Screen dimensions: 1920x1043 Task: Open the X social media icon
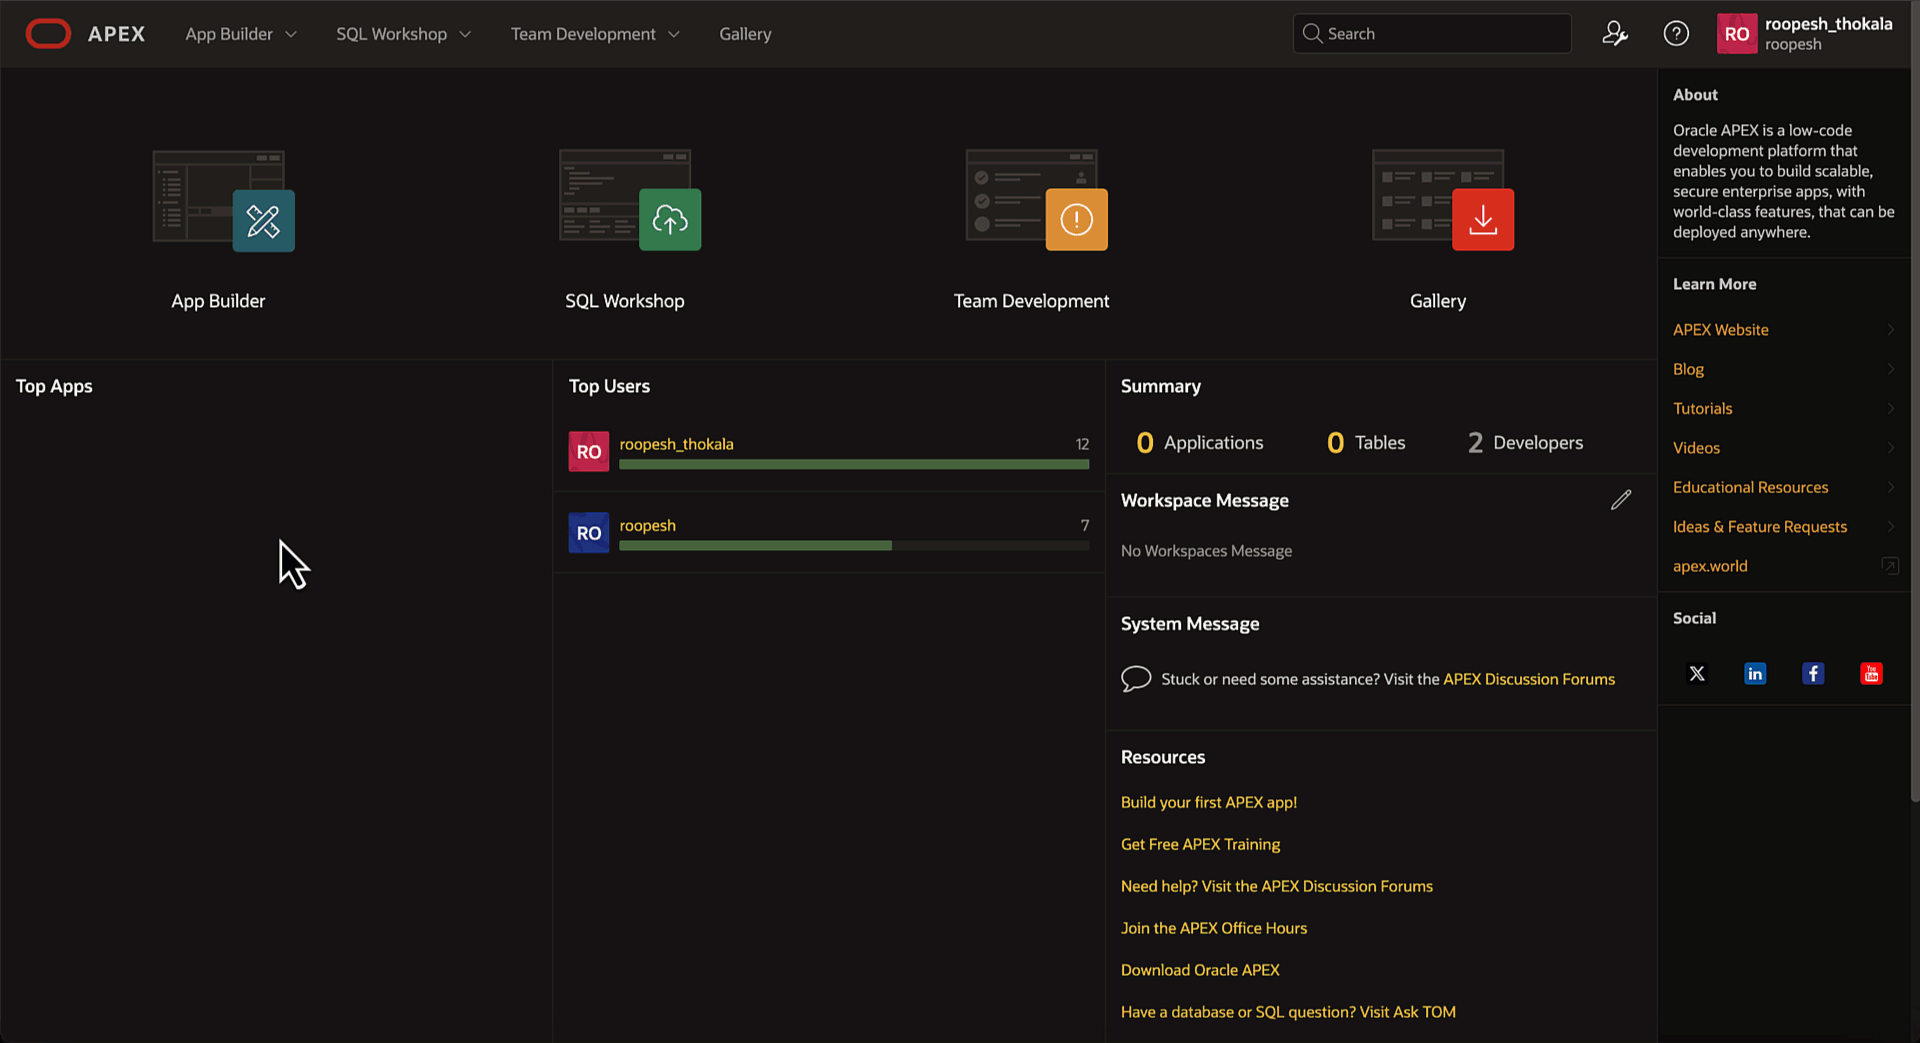click(x=1697, y=673)
